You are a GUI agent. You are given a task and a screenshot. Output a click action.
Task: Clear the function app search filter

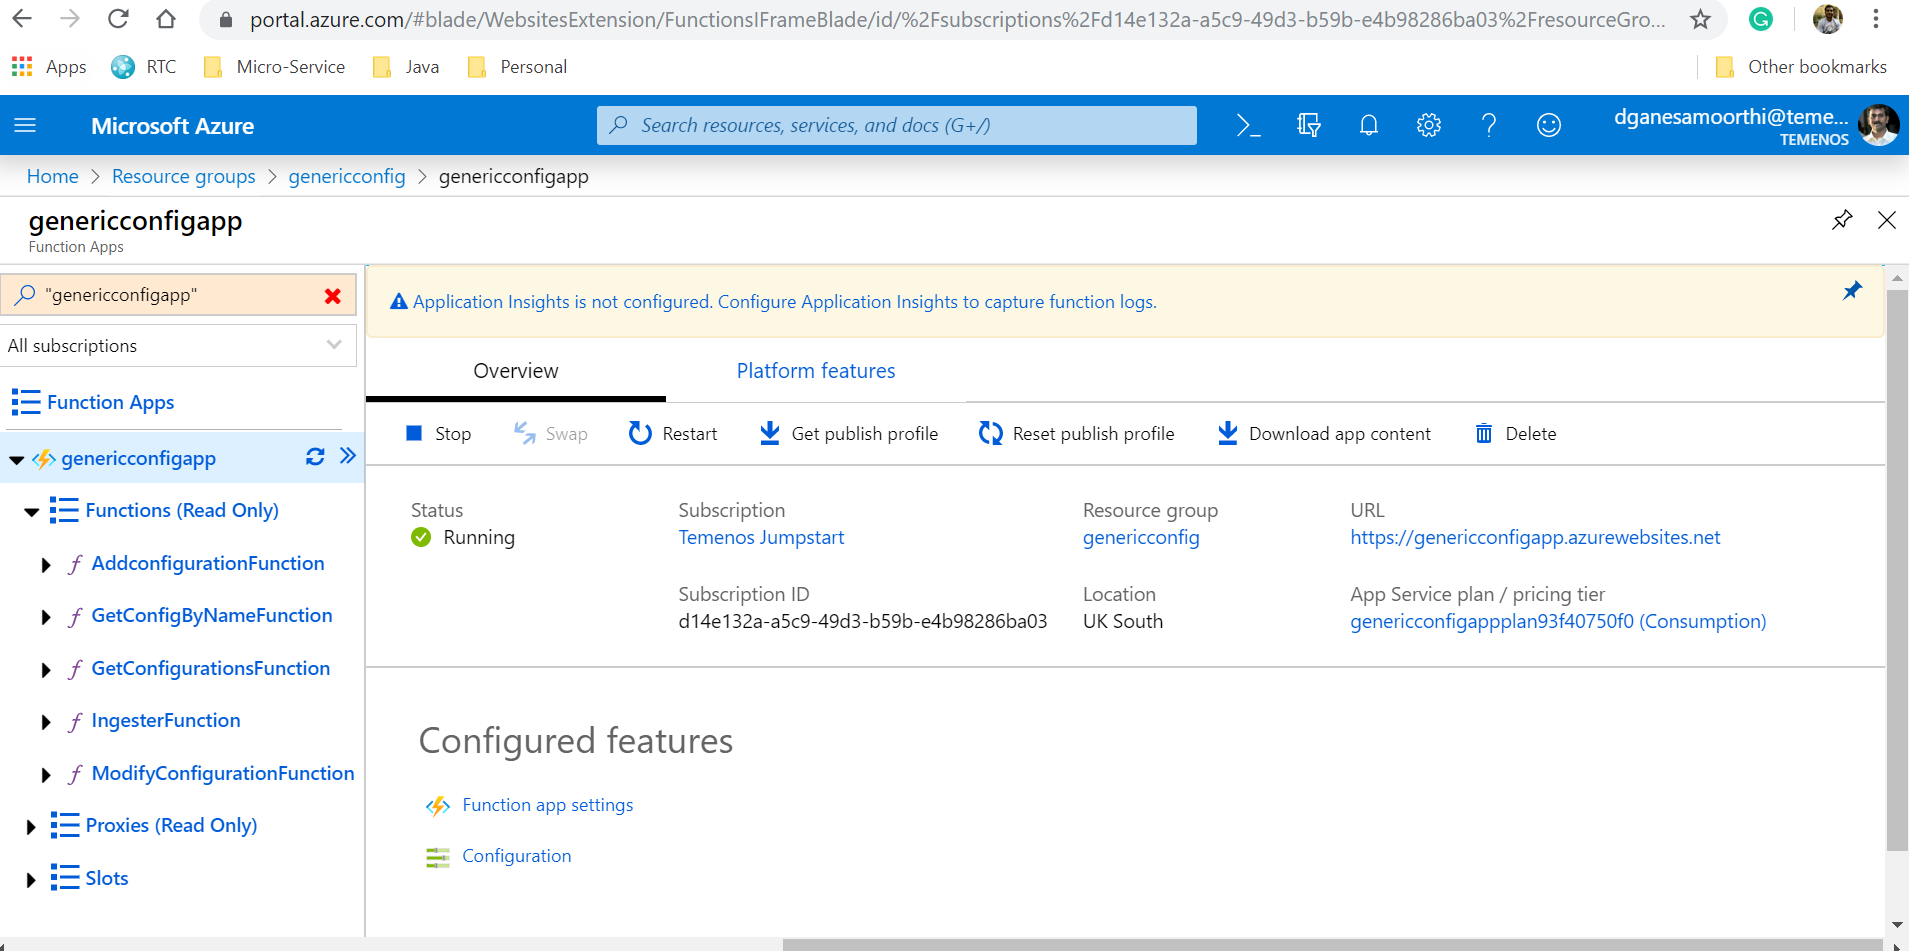(333, 296)
